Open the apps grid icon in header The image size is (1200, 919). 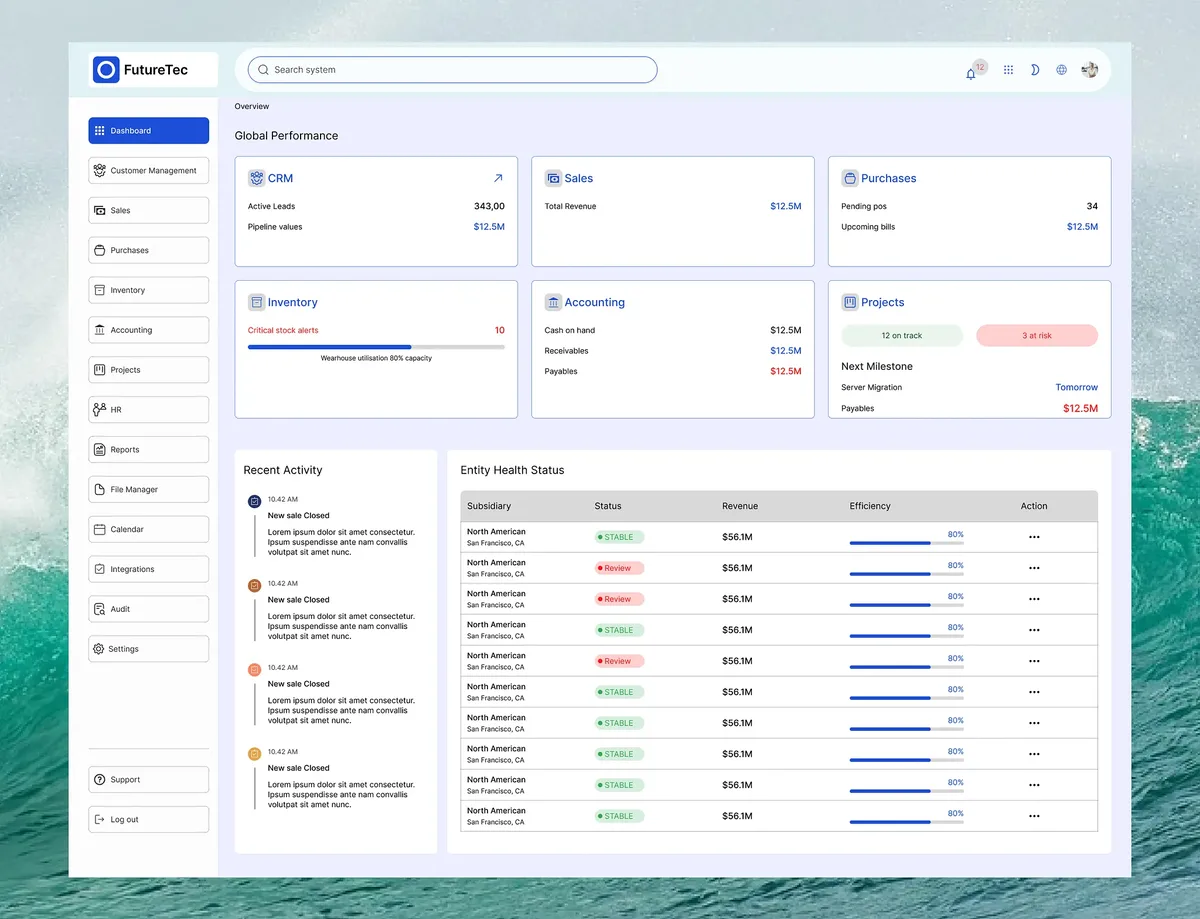click(1008, 70)
